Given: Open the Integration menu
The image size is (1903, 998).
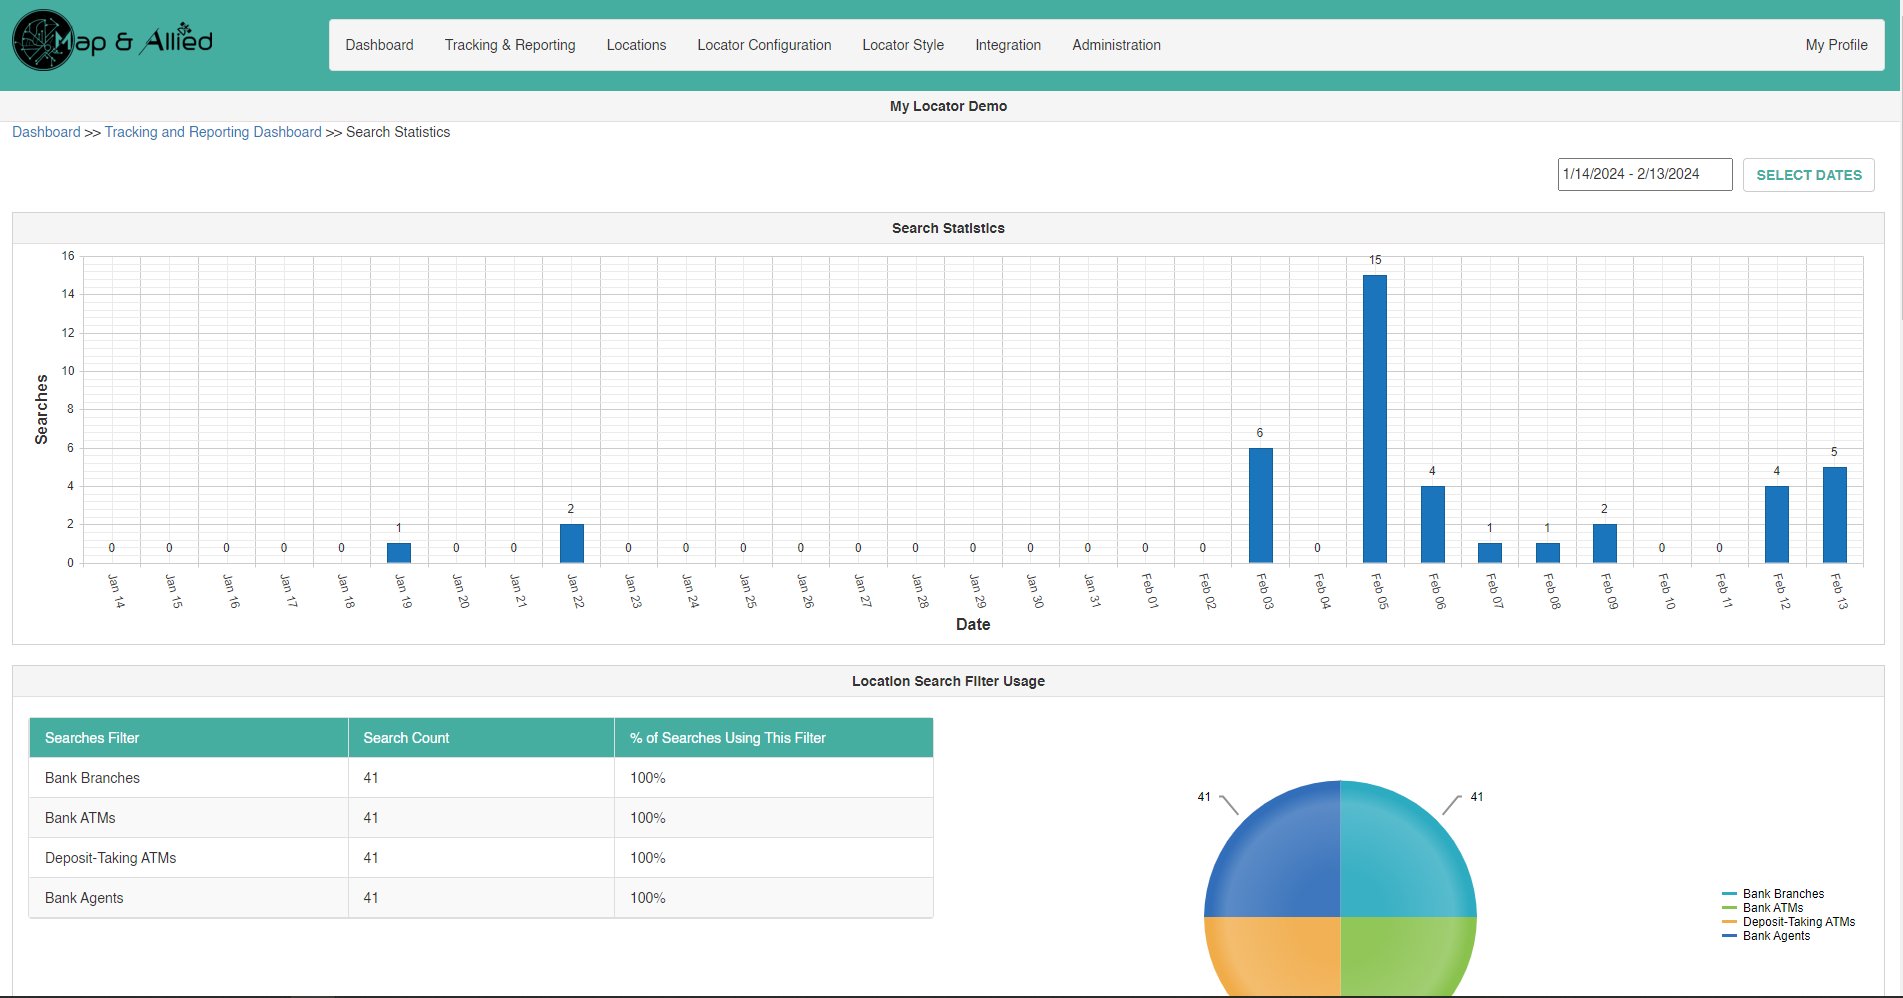Looking at the screenshot, I should [x=1008, y=45].
